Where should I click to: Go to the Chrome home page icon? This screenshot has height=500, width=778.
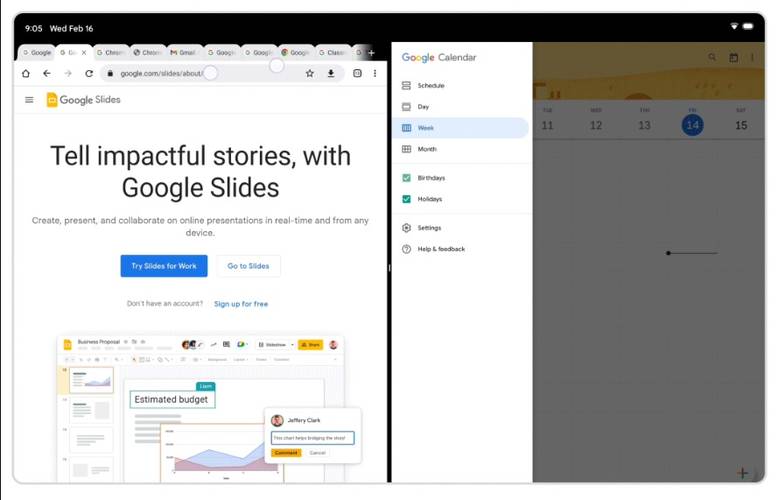tap(26, 73)
